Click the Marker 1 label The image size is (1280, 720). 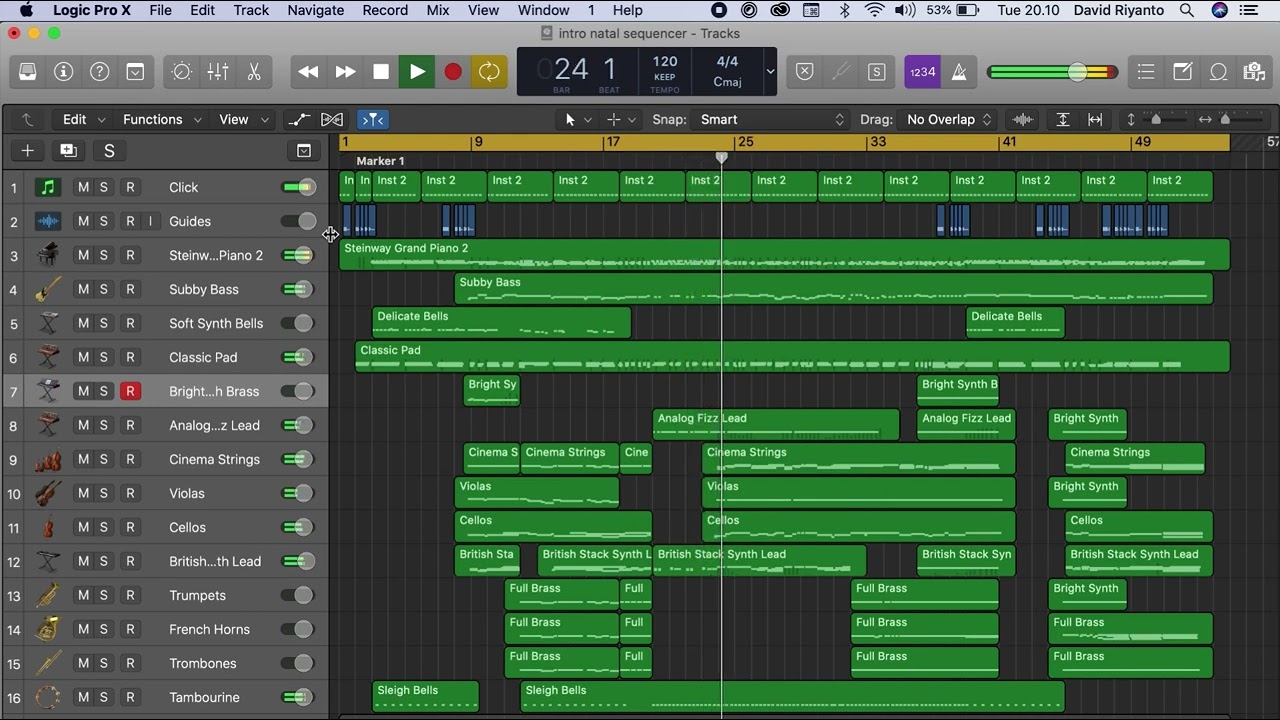click(380, 161)
